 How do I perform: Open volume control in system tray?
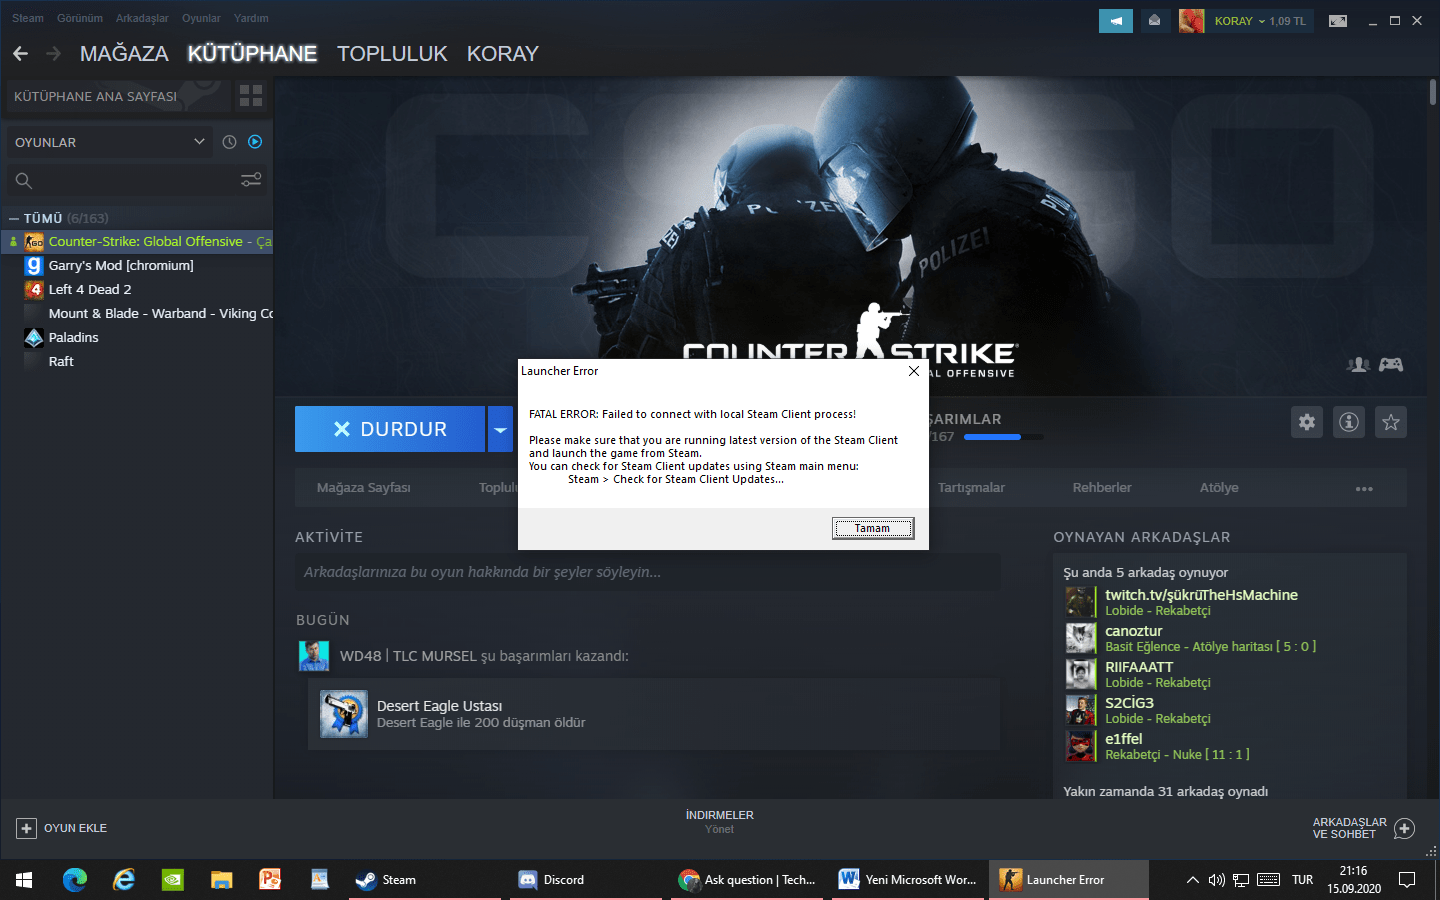[x=1216, y=880]
